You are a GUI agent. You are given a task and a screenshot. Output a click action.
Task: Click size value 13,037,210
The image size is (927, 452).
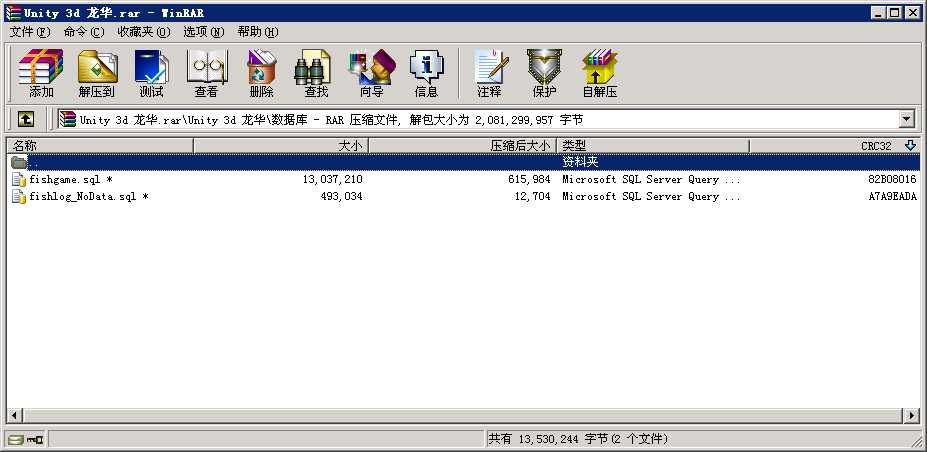pyautogui.click(x=332, y=180)
